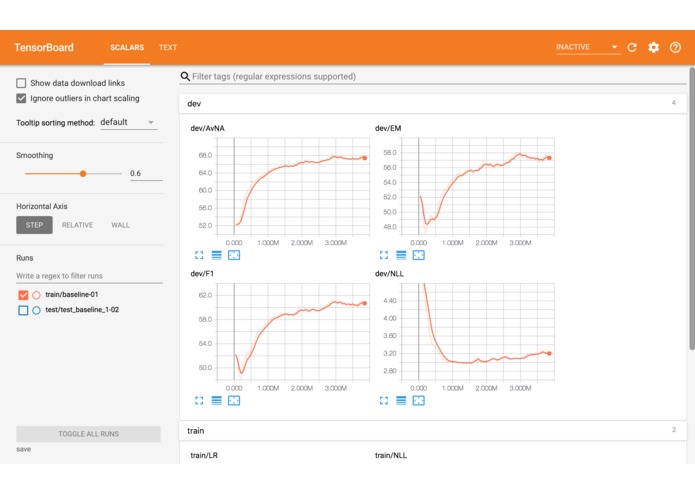Click the TensorBoard logo title

point(44,47)
